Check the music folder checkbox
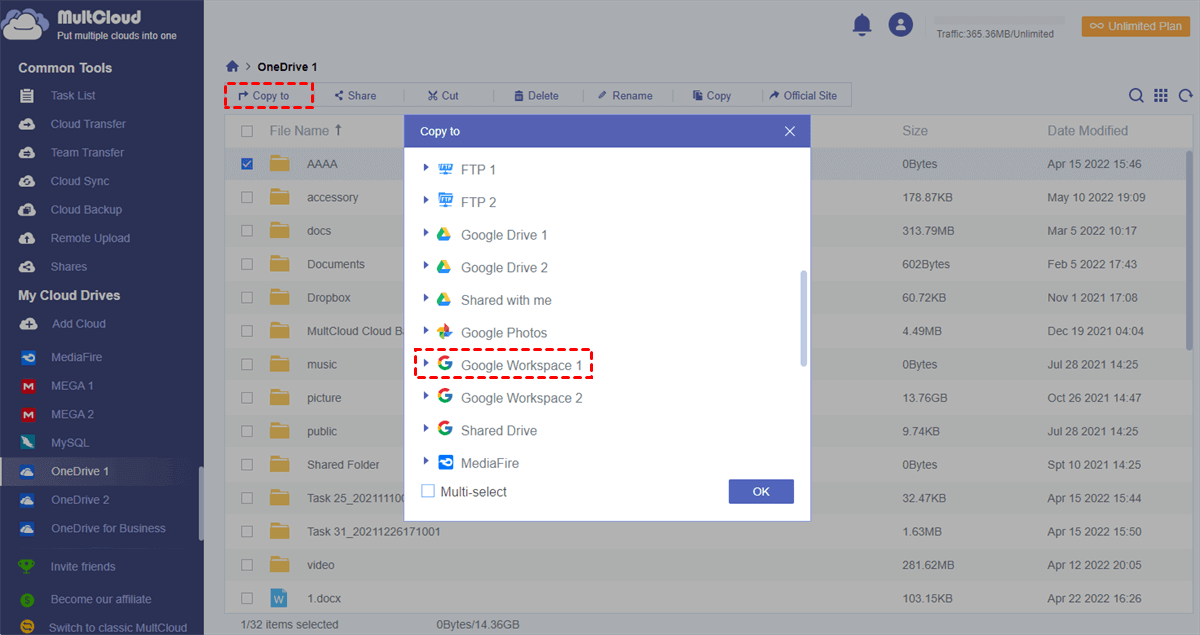Viewport: 1200px width, 635px height. (247, 365)
